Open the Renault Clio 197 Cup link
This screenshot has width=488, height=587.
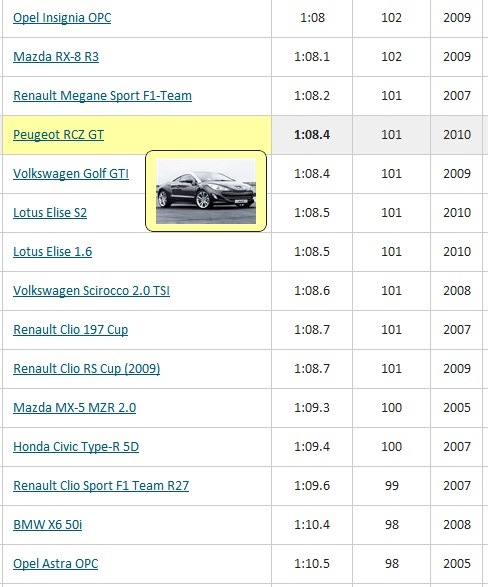click(71, 329)
